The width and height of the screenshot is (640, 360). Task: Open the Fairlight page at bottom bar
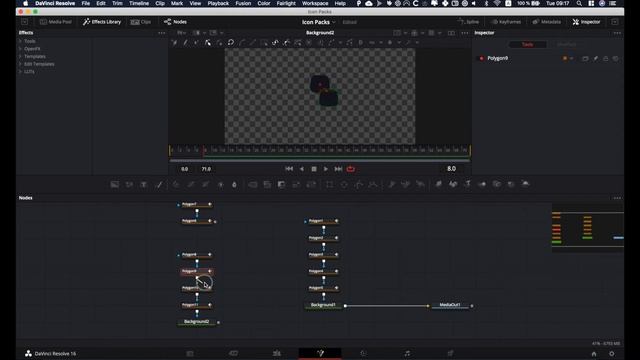(407, 353)
